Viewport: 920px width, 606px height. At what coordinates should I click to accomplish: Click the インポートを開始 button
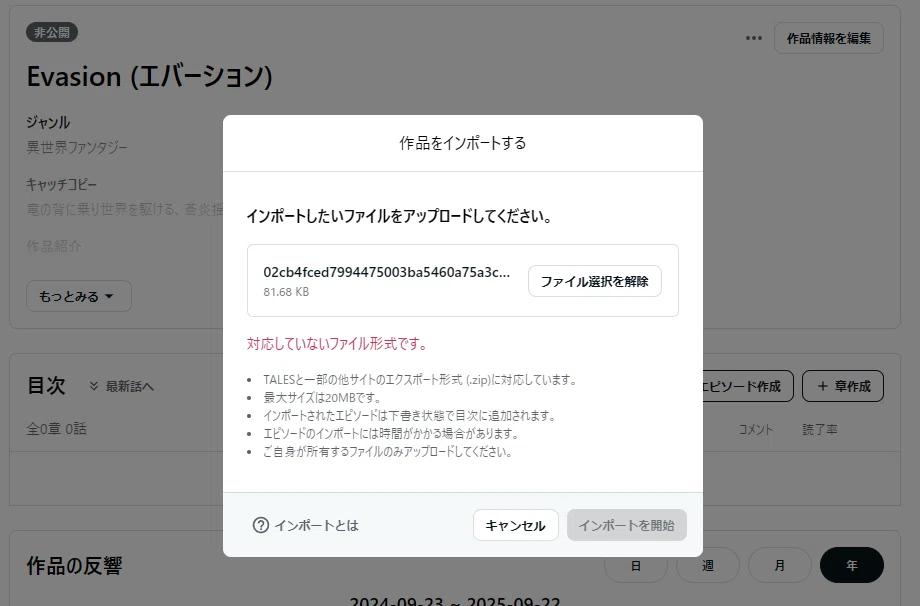[627, 525]
